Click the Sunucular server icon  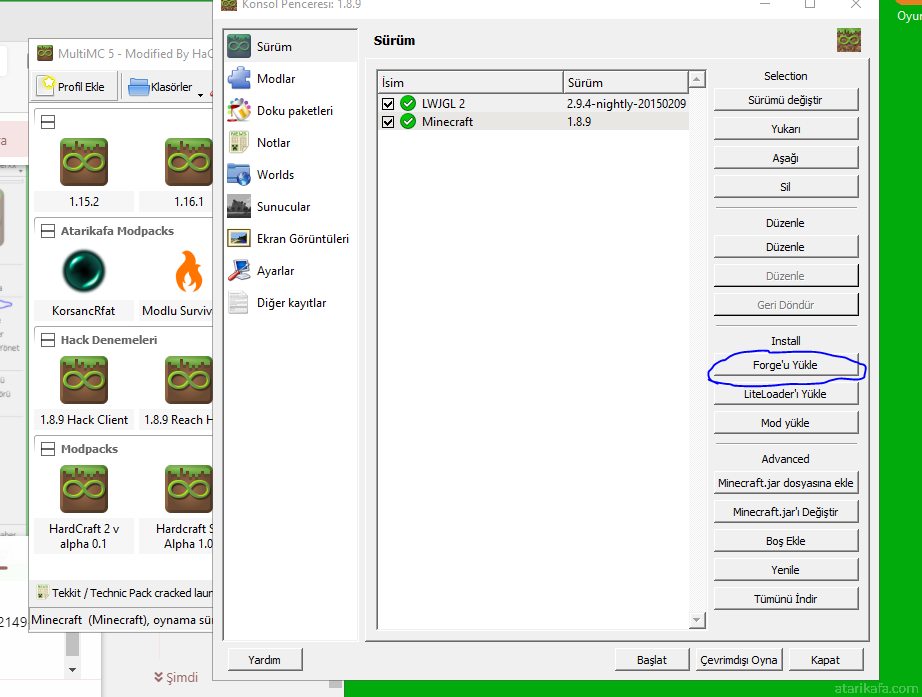(x=239, y=206)
